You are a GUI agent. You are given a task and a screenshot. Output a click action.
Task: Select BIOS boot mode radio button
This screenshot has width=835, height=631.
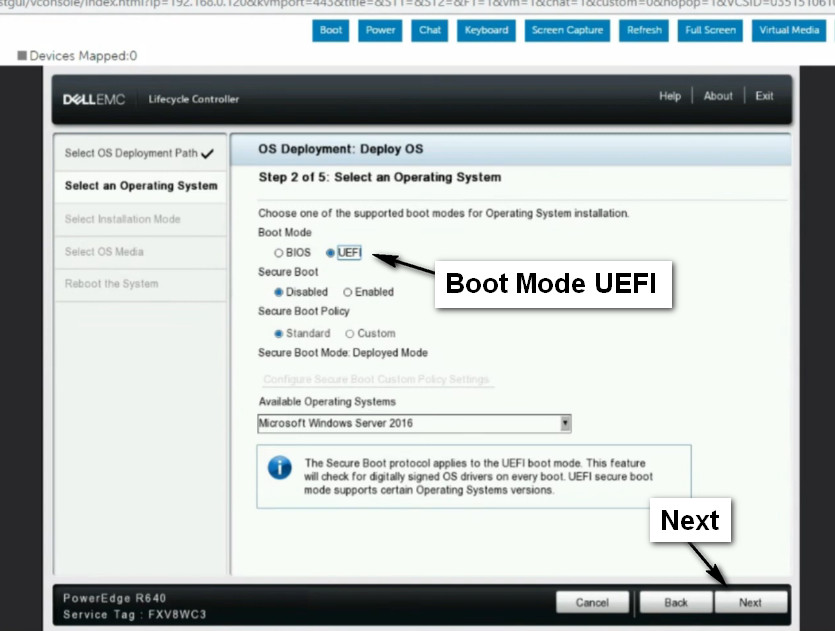279,253
